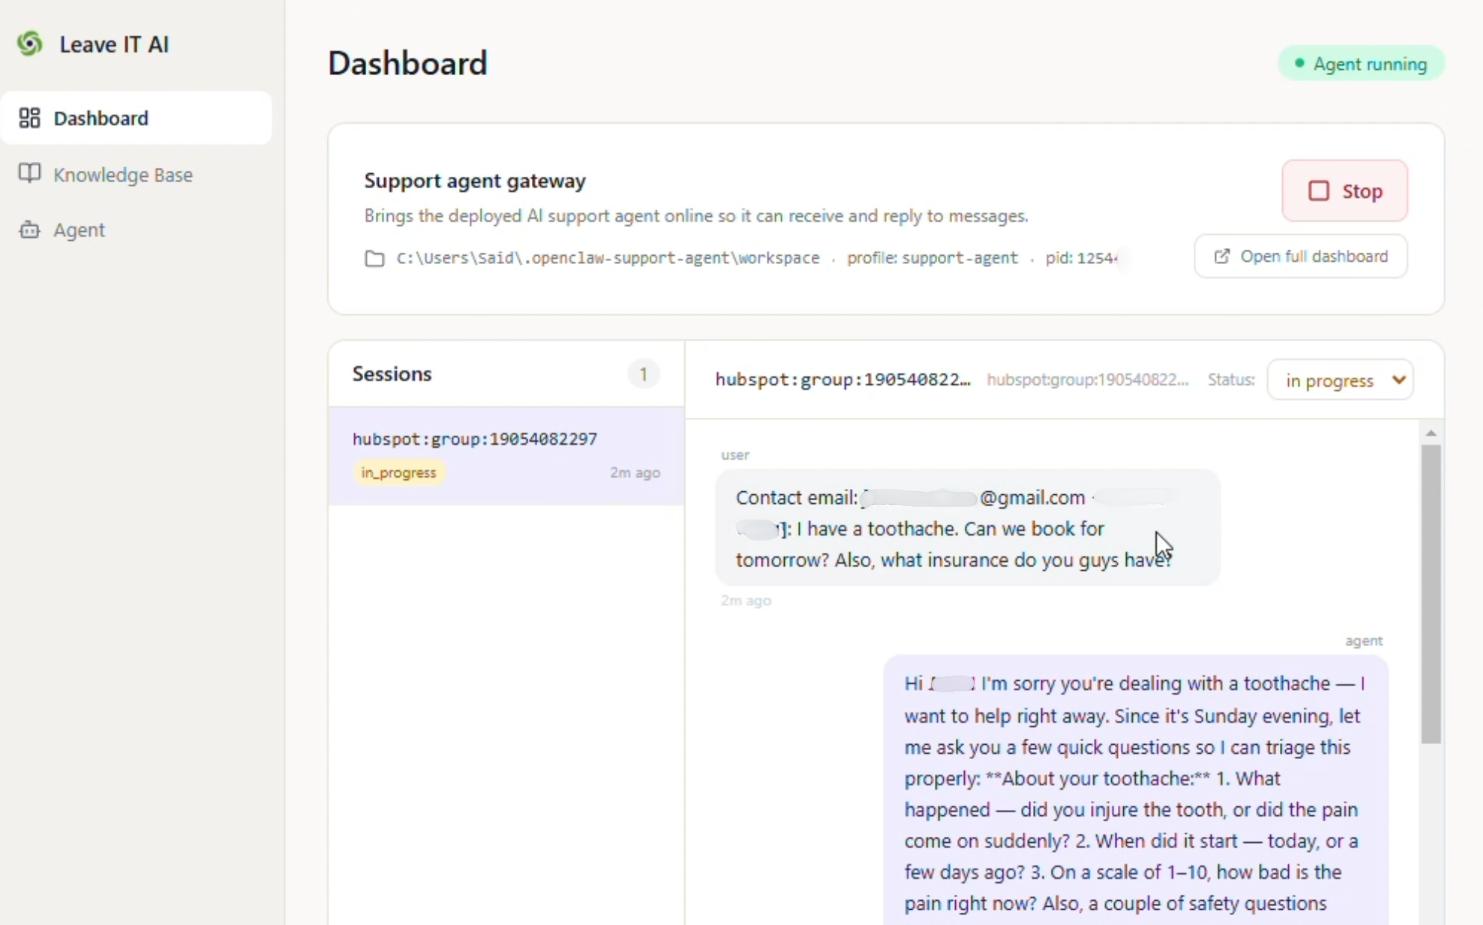Viewport: 1483px width, 925px height.
Task: Click the square stop icon
Action: 1319,191
